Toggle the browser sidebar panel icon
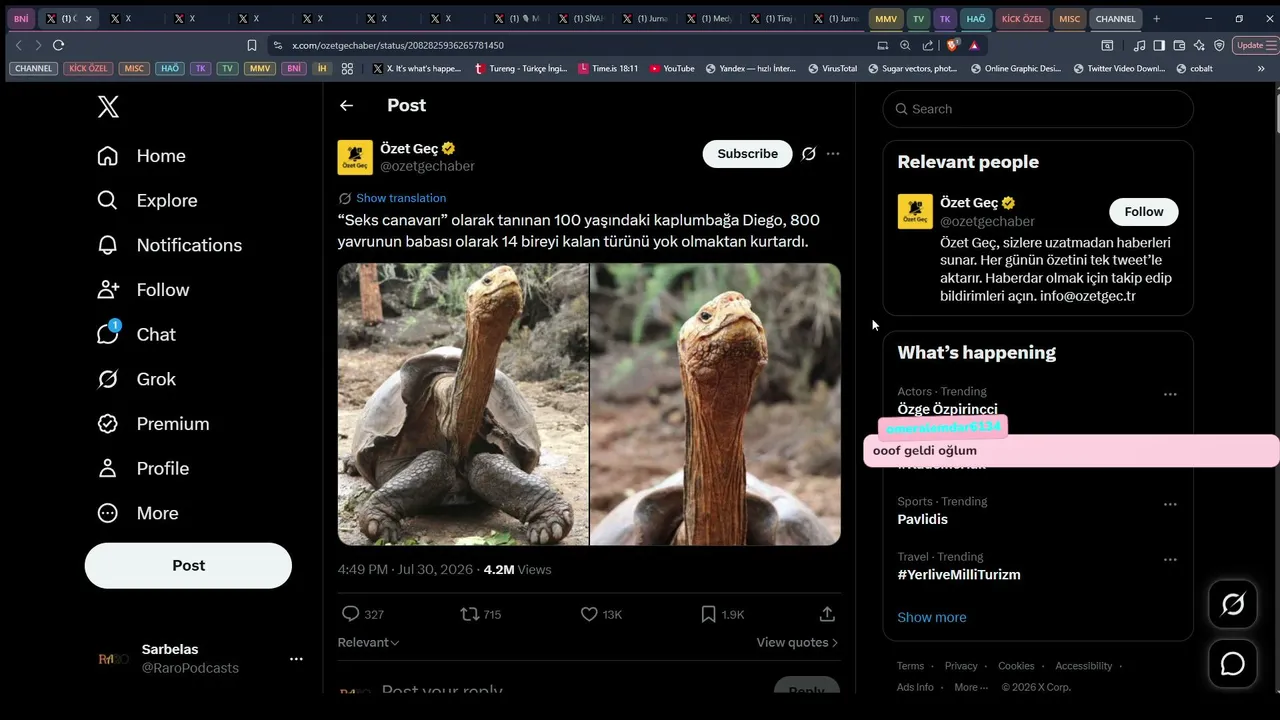Viewport: 1280px width, 720px height. (1159, 45)
